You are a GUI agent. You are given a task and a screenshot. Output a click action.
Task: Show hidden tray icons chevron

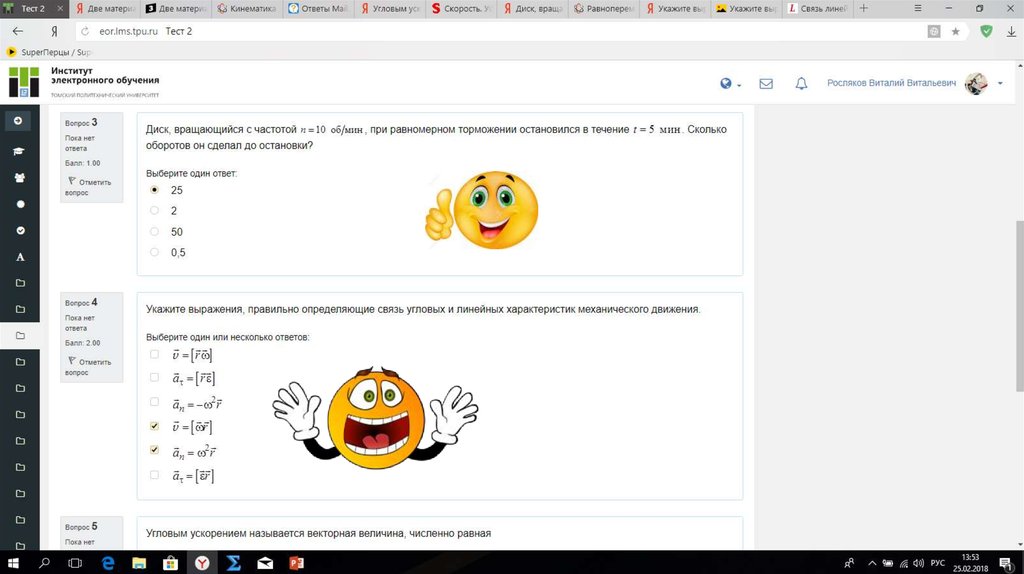tap(872, 563)
